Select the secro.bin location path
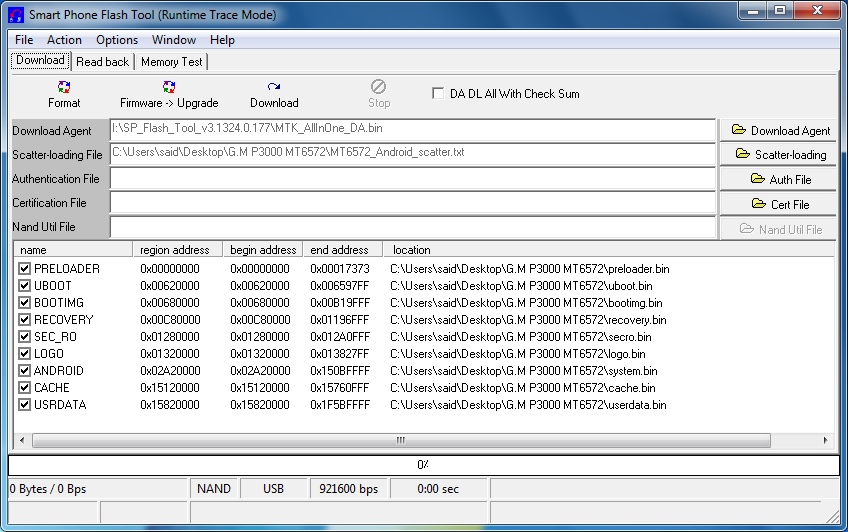The image size is (848, 532). [520, 337]
